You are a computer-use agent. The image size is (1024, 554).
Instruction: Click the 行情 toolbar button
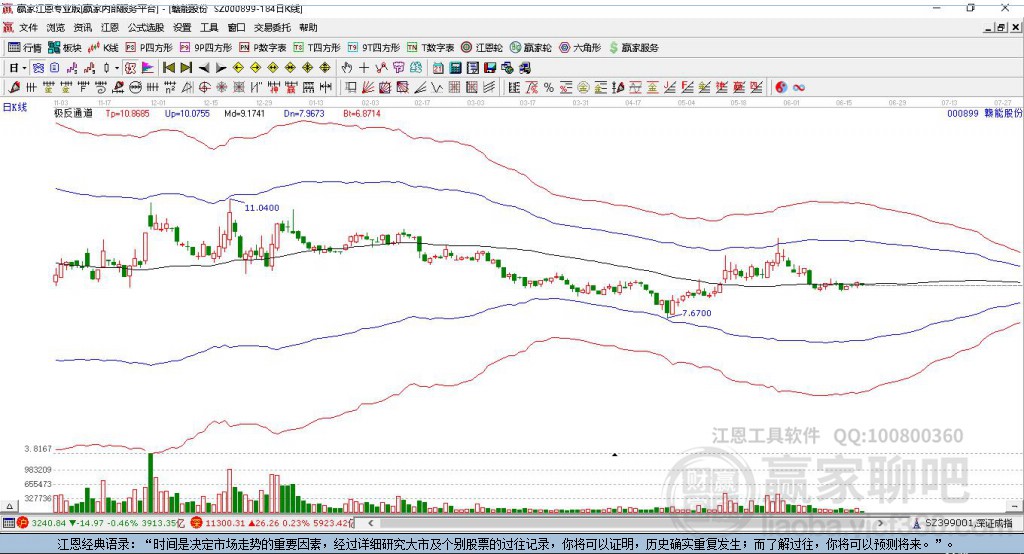[25, 48]
